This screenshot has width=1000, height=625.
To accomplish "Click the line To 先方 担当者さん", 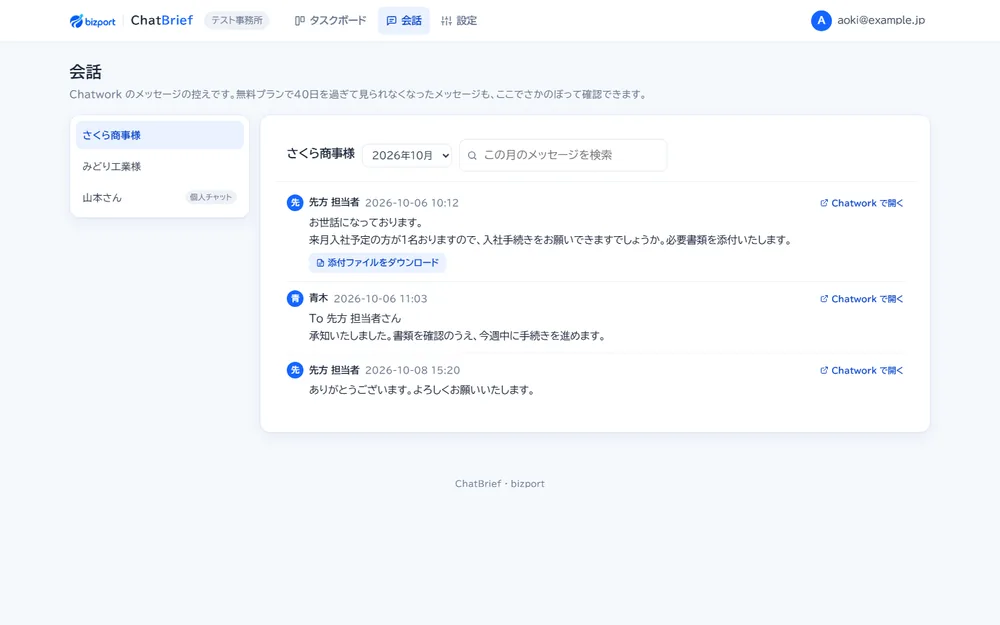I will pos(355,318).
